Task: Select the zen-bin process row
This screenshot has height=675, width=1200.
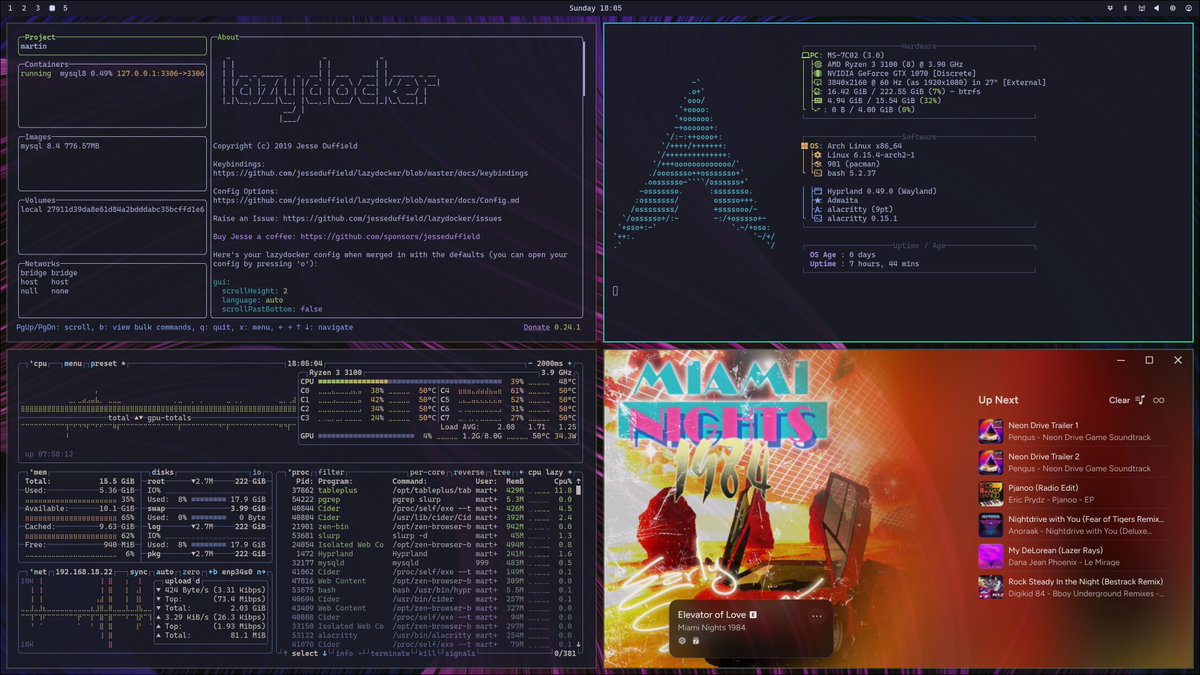Action: [x=431, y=527]
